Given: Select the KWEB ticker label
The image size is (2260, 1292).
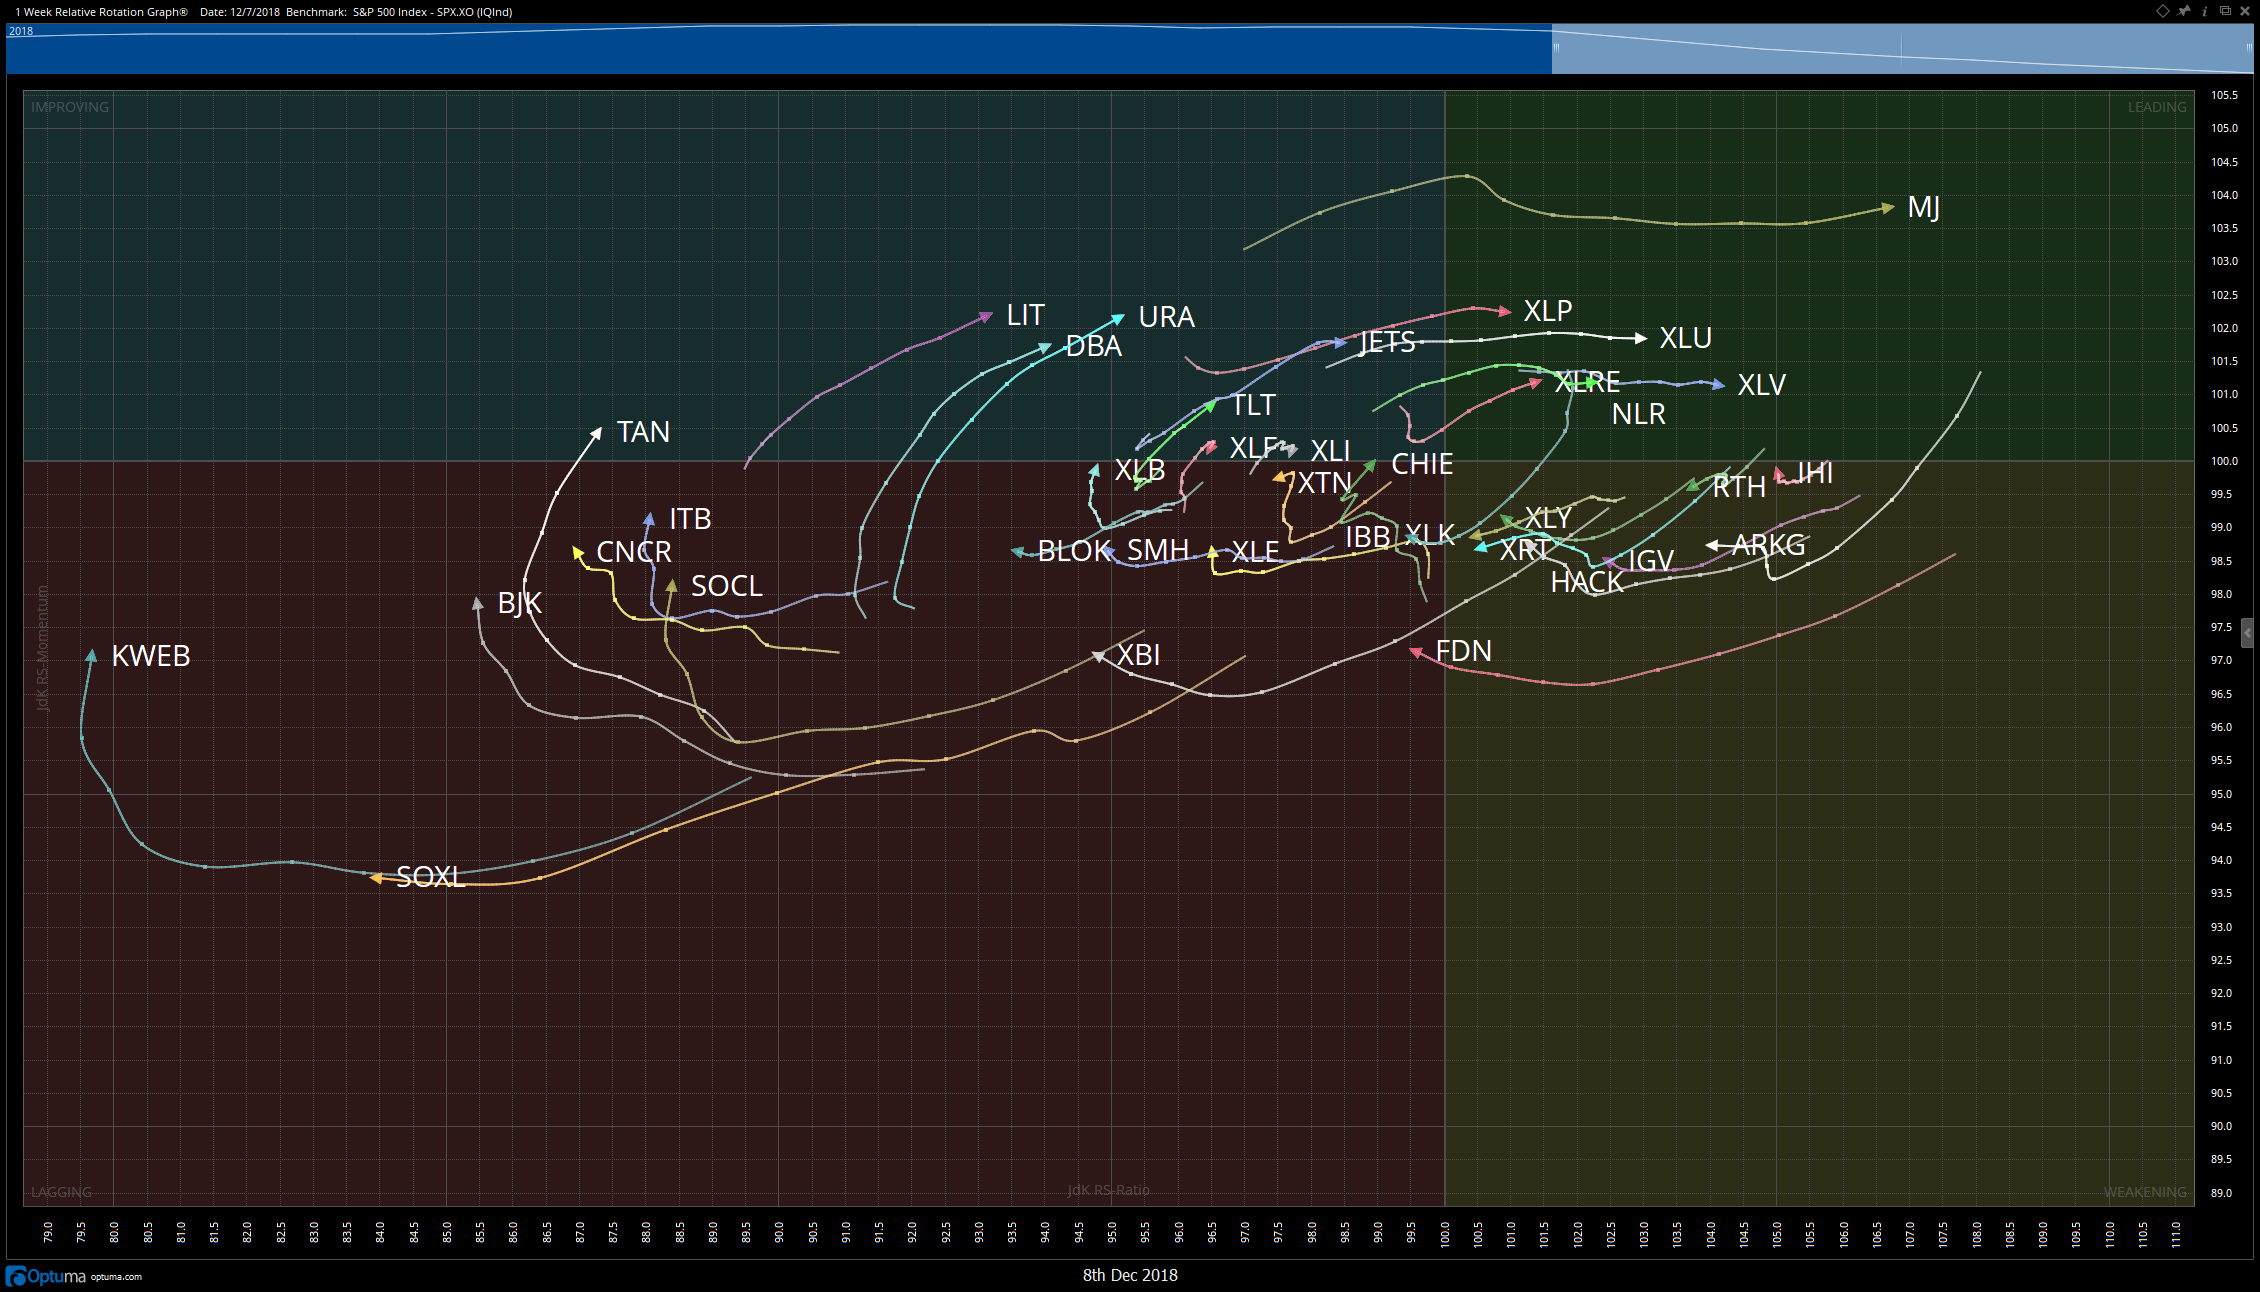Looking at the screenshot, I should (151, 656).
